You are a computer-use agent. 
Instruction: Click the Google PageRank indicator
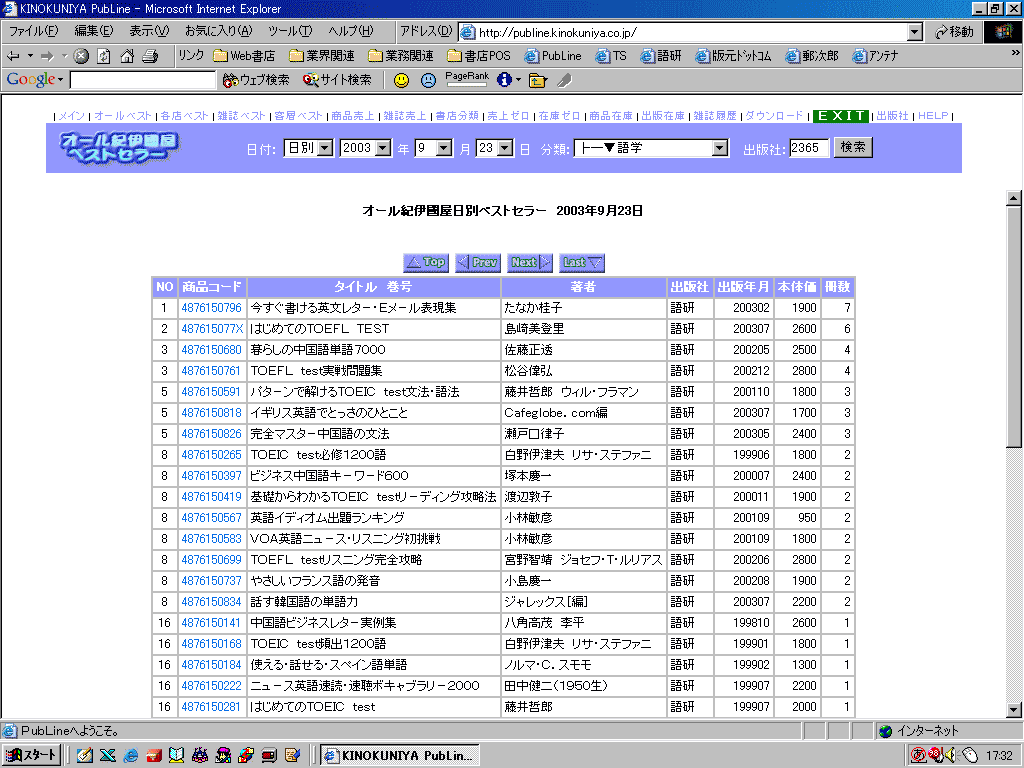click(x=467, y=79)
